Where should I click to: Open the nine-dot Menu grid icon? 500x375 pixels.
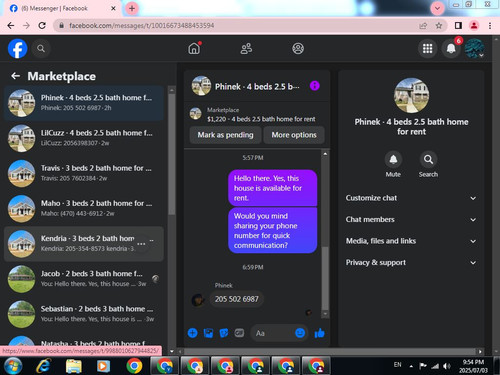pyautogui.click(x=427, y=49)
